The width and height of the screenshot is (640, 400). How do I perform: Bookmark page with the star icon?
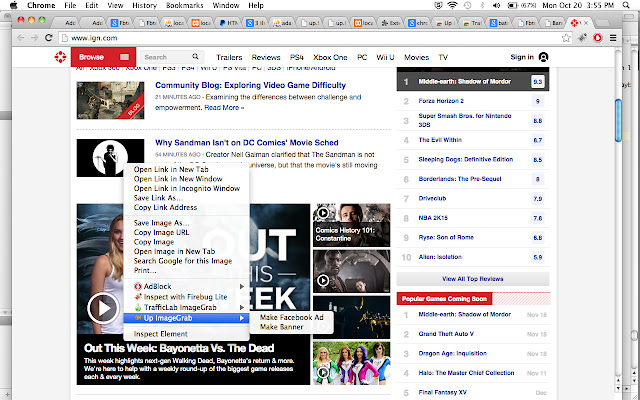pos(566,38)
